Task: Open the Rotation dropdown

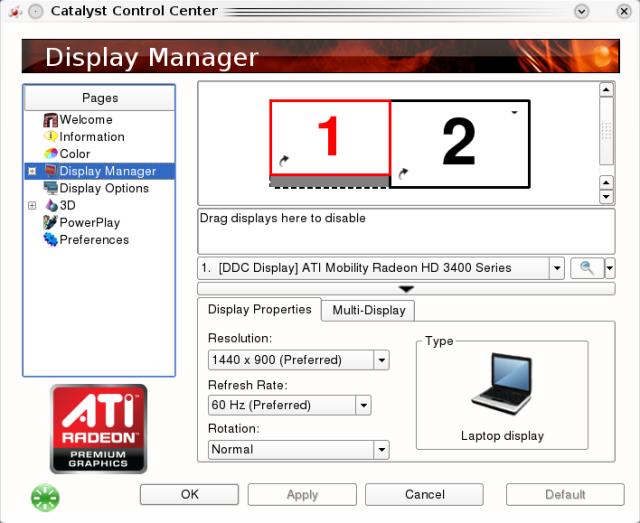Action: pos(381,450)
